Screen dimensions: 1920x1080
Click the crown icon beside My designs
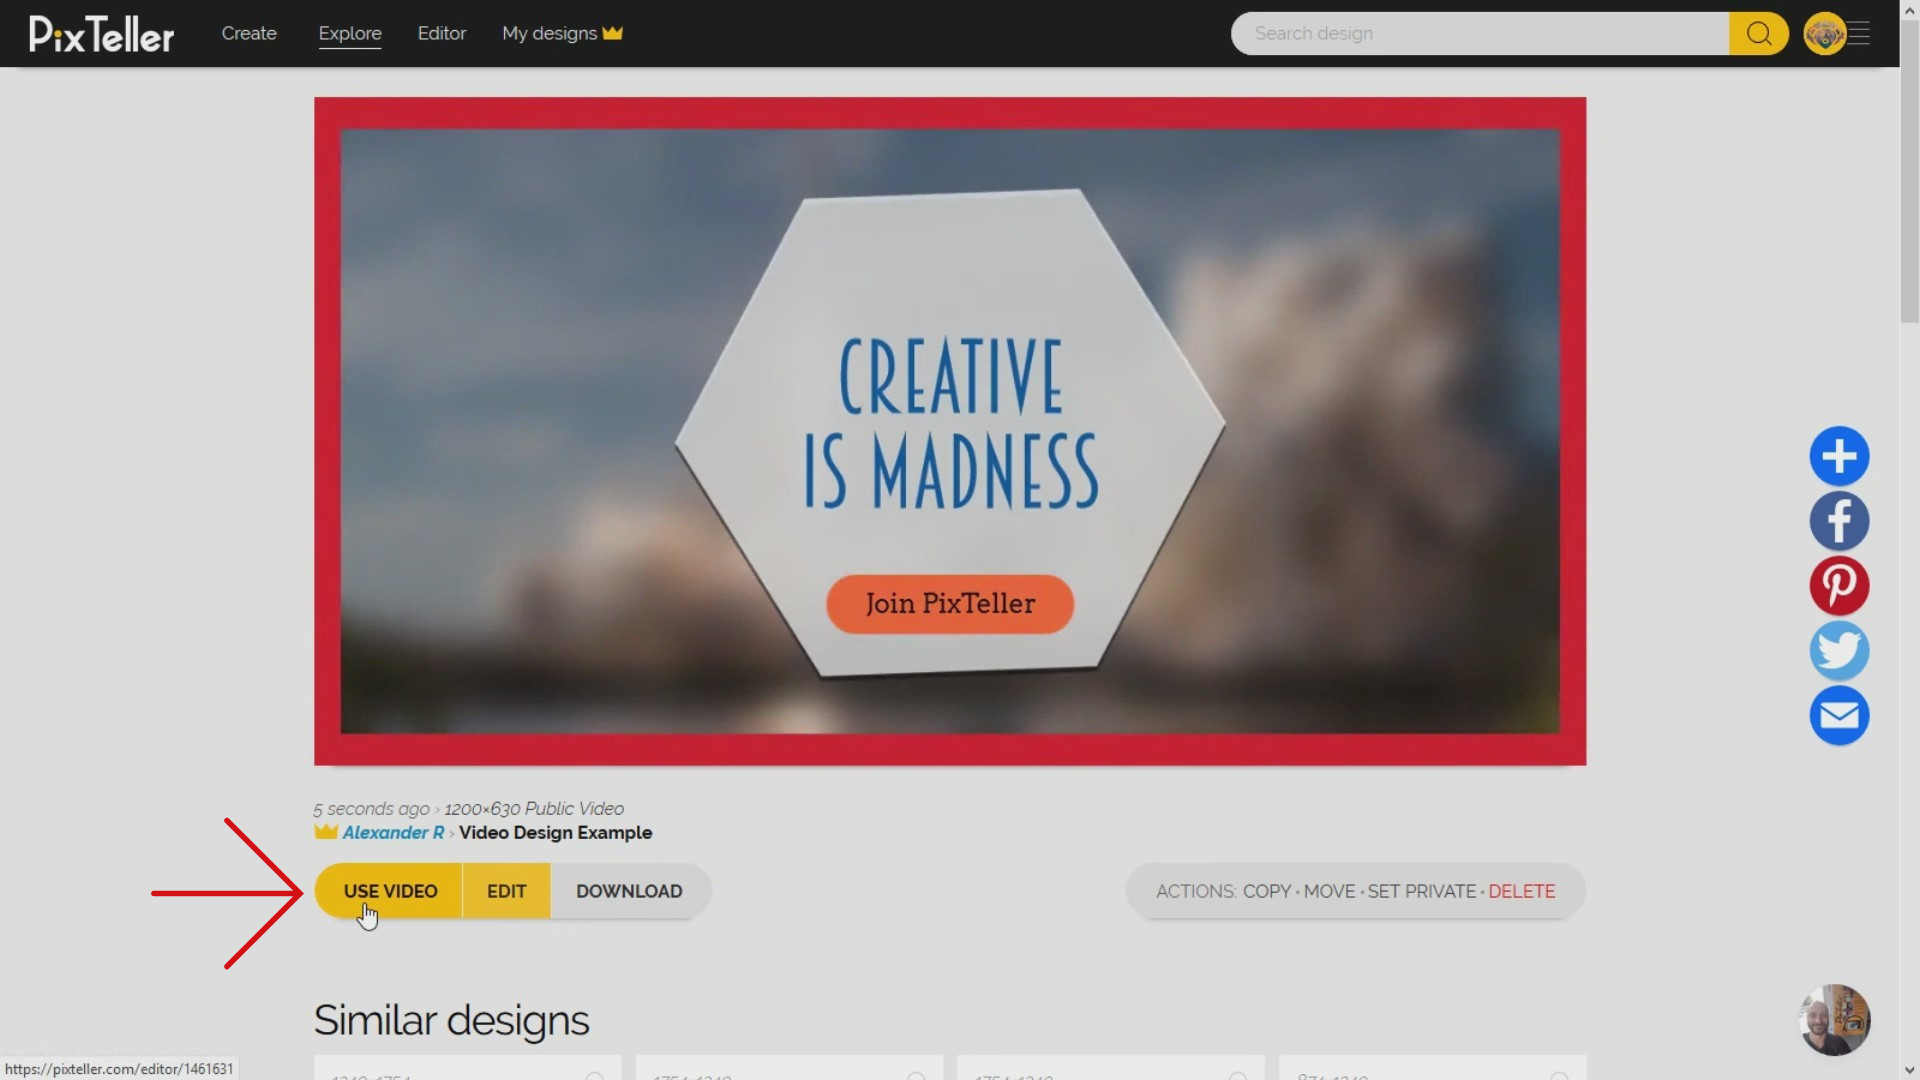(613, 33)
